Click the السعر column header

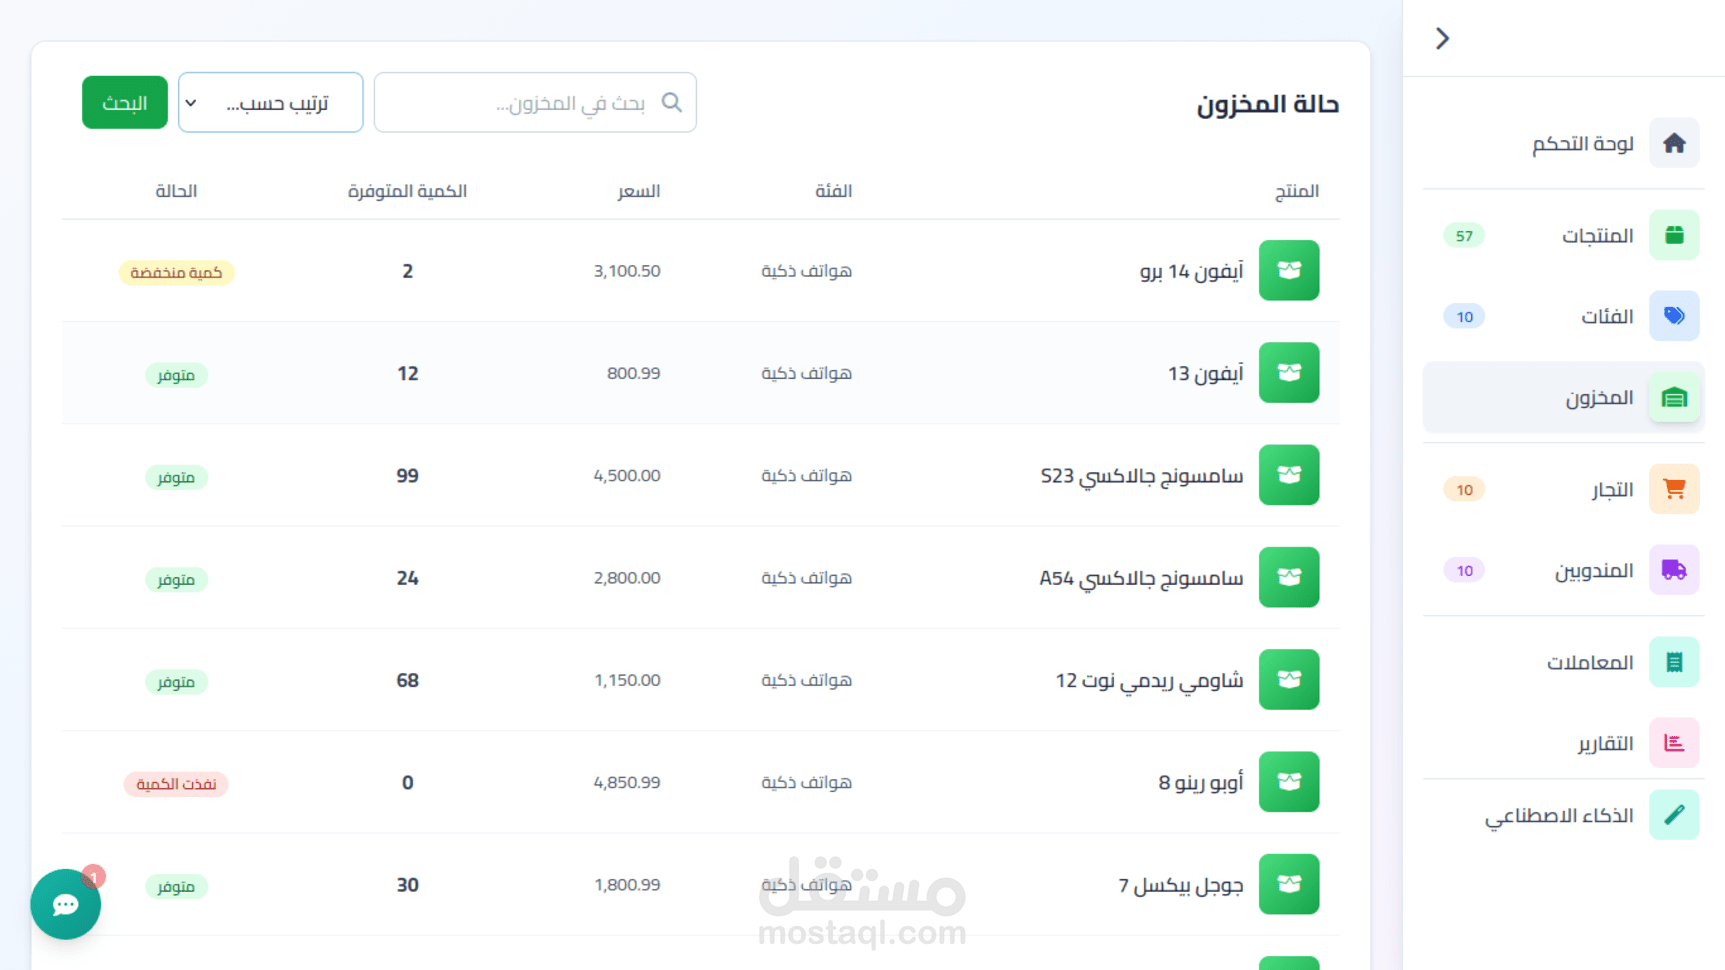tap(638, 191)
